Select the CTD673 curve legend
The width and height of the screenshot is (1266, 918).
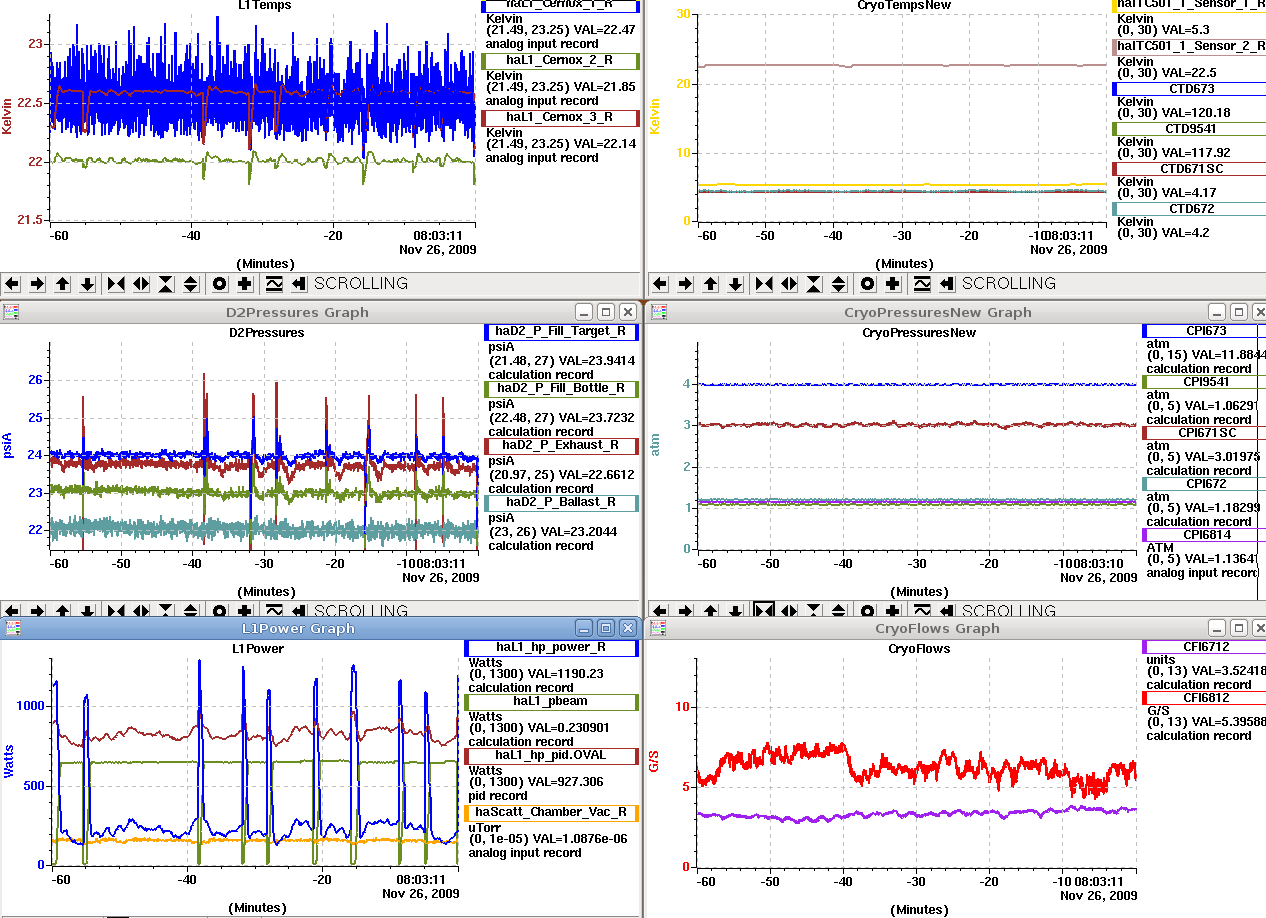pyautogui.click(x=1189, y=88)
